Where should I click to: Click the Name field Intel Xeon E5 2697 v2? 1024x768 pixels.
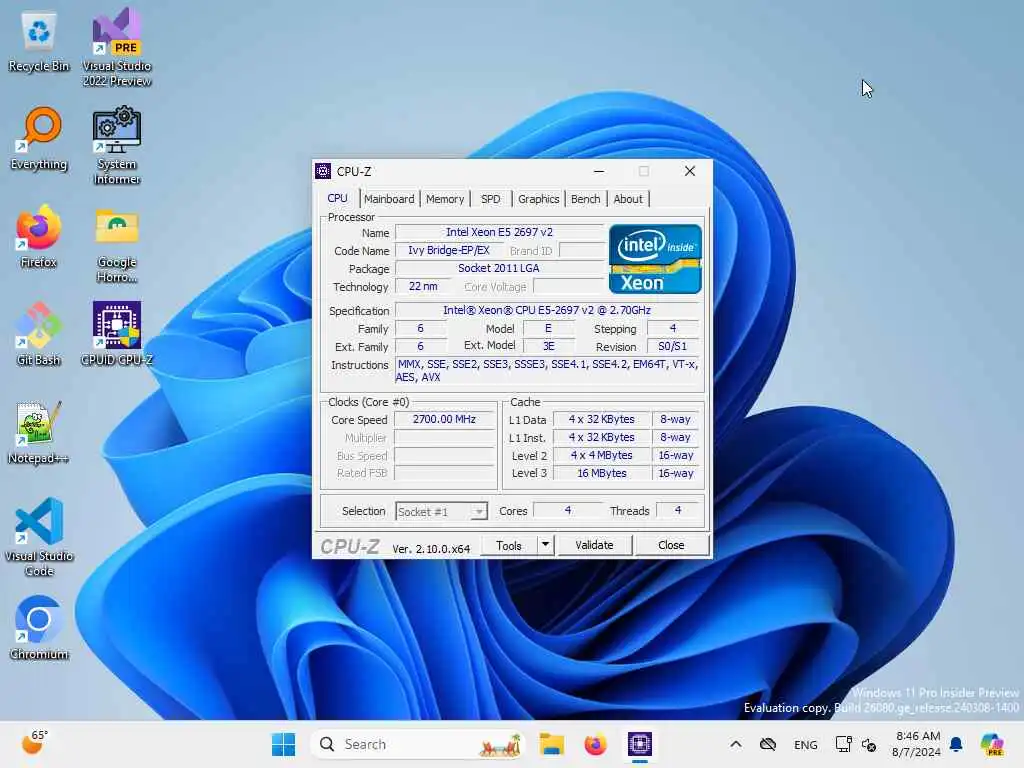pos(499,232)
